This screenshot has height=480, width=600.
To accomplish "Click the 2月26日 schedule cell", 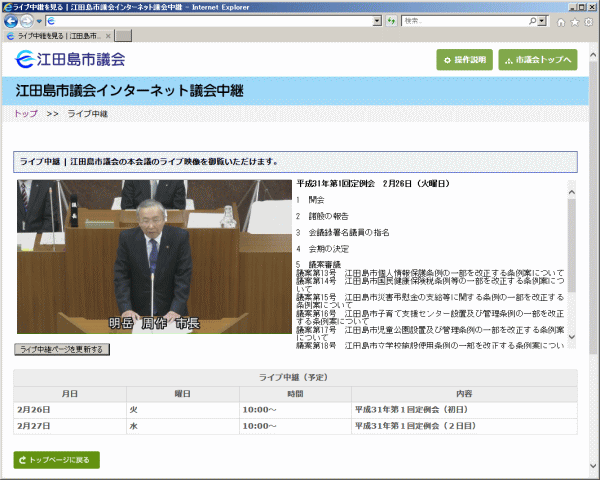I will (x=70, y=410).
